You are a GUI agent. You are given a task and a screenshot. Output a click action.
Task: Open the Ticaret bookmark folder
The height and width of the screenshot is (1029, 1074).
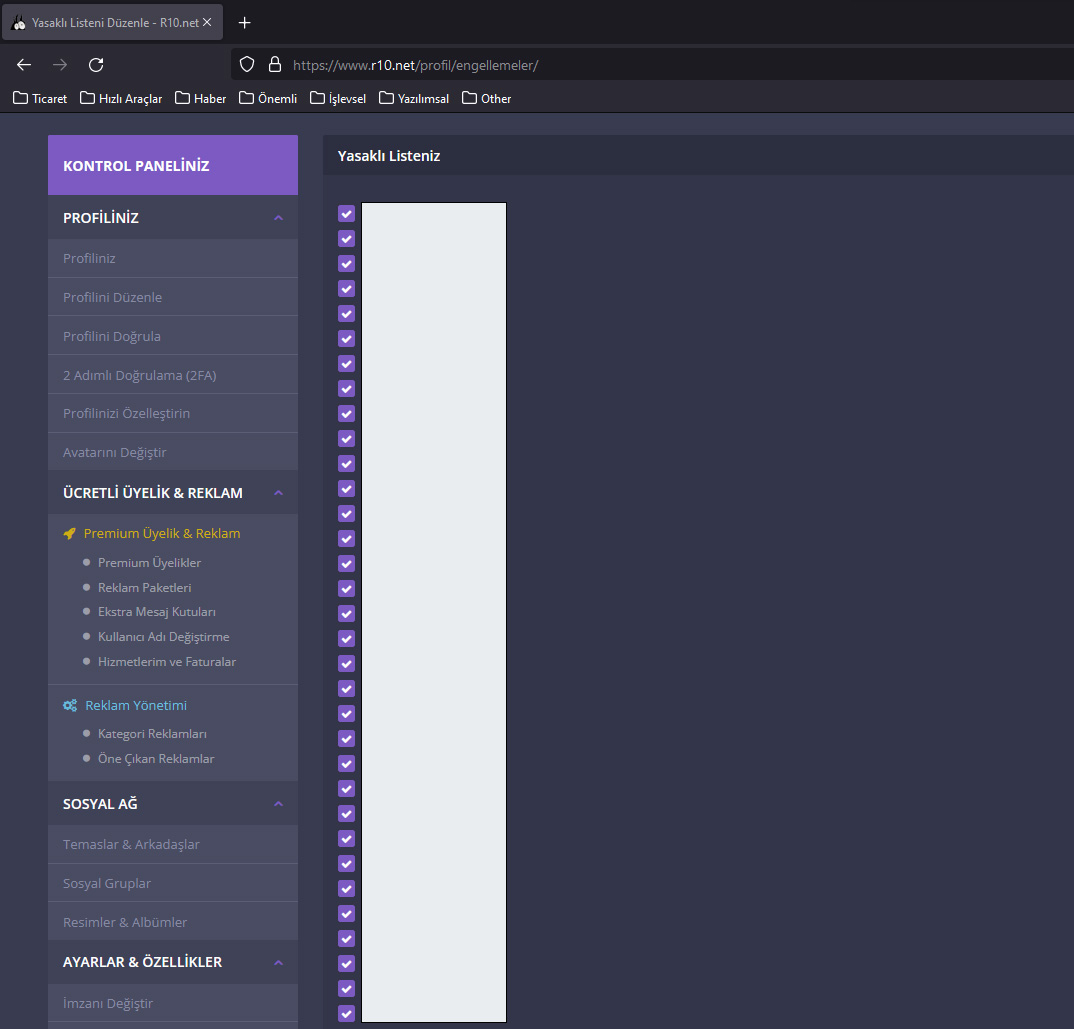coord(40,99)
